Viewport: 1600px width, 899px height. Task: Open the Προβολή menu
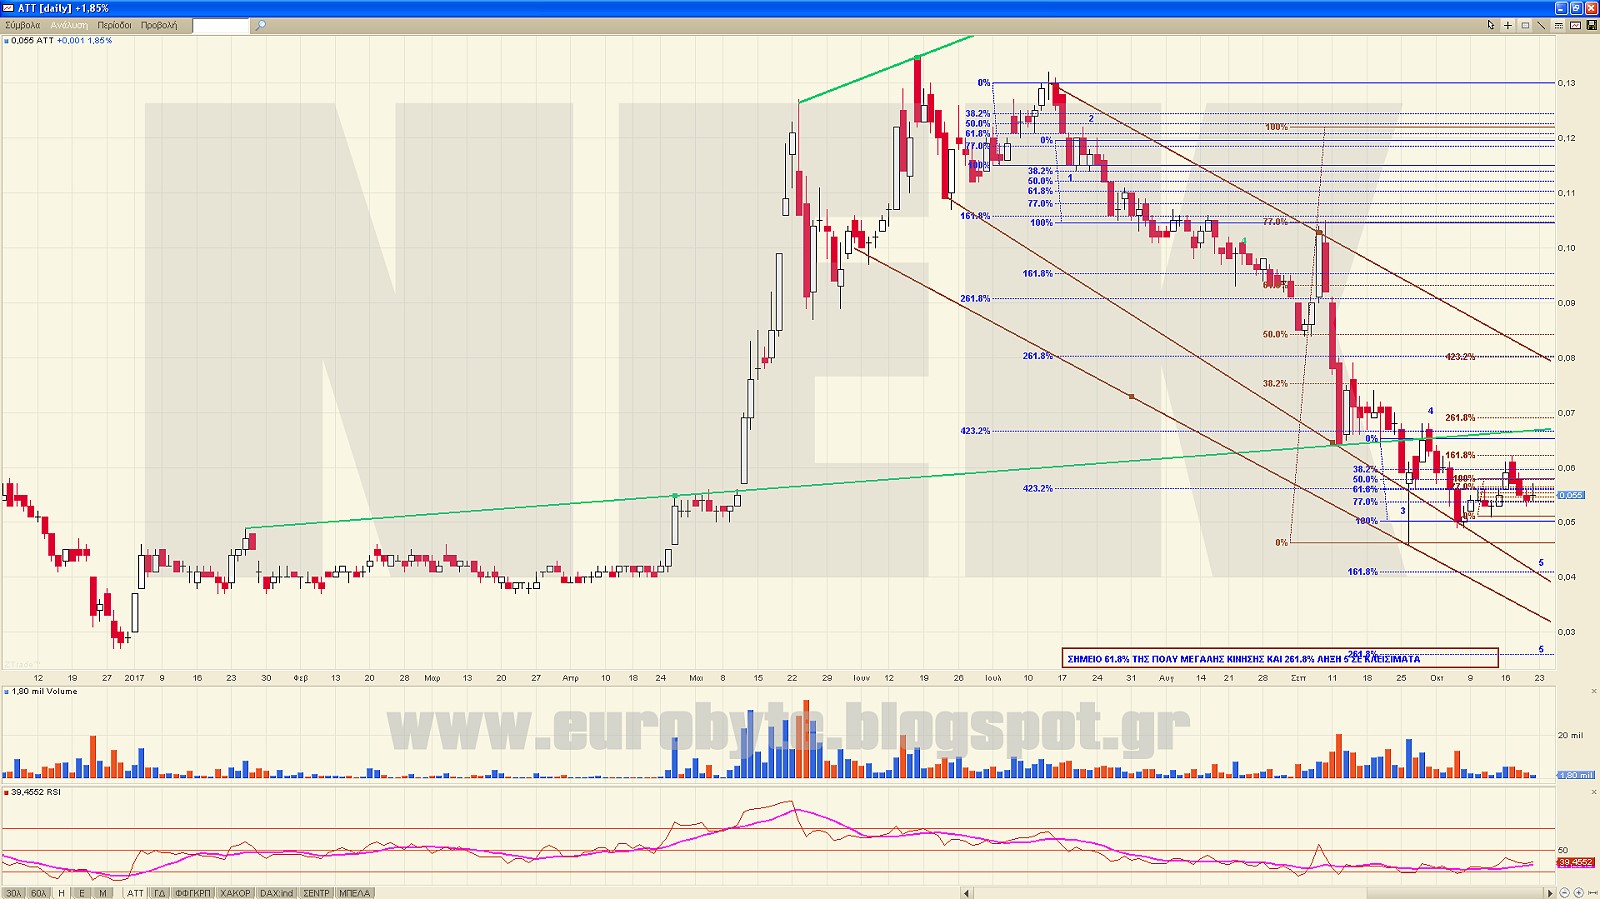(159, 25)
